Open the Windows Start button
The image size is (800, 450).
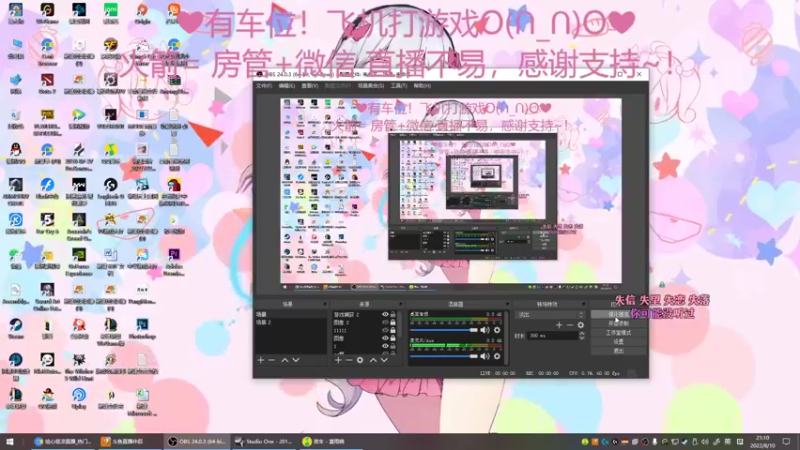pos(10,442)
